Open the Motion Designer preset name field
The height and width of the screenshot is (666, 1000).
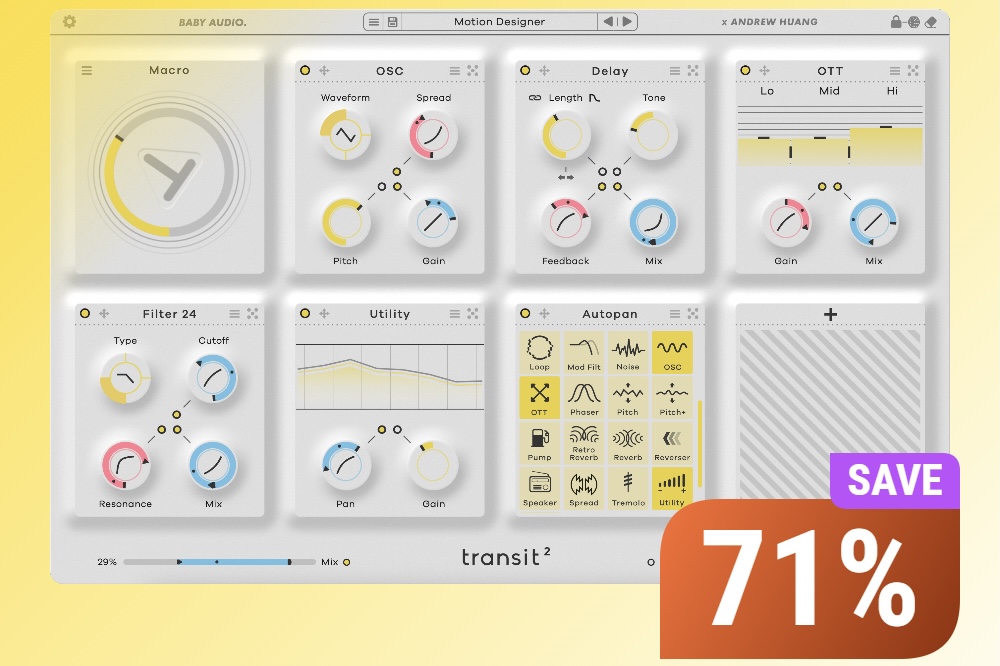[499, 22]
